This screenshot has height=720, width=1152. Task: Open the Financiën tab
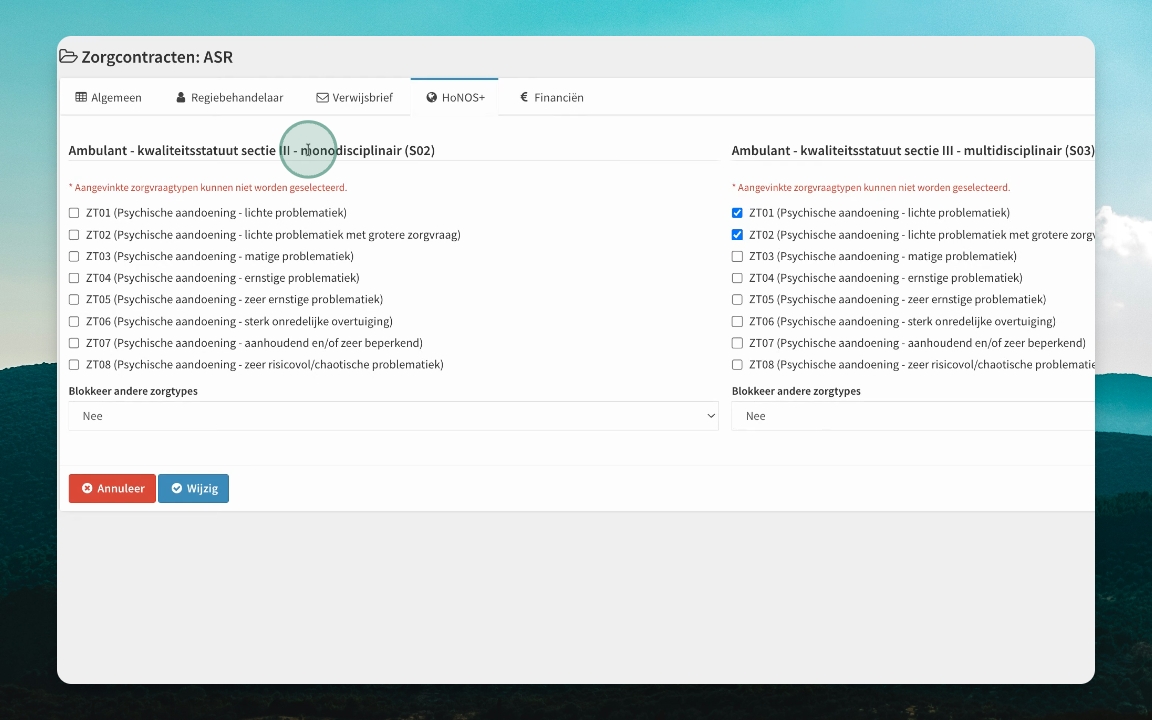tap(552, 97)
